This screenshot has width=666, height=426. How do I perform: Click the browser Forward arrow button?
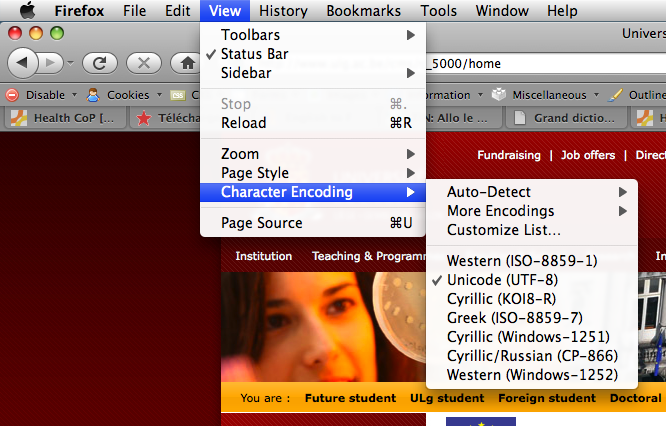[x=51, y=63]
